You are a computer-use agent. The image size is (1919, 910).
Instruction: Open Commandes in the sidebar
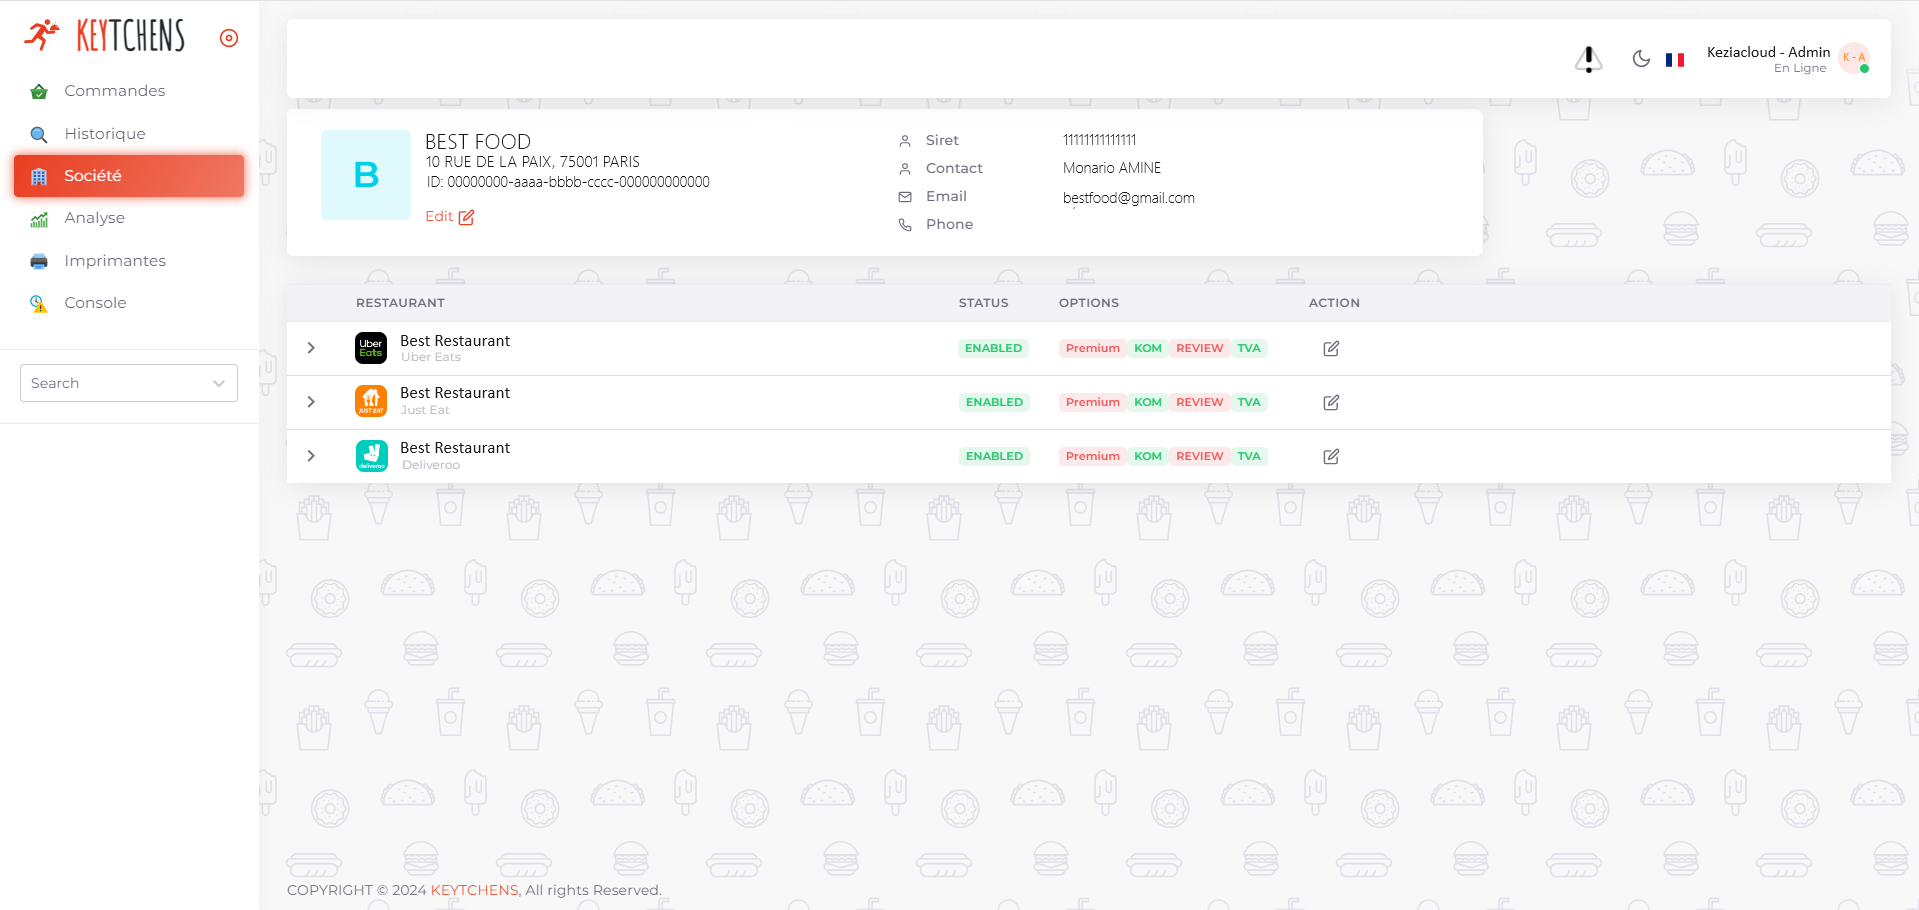point(114,91)
